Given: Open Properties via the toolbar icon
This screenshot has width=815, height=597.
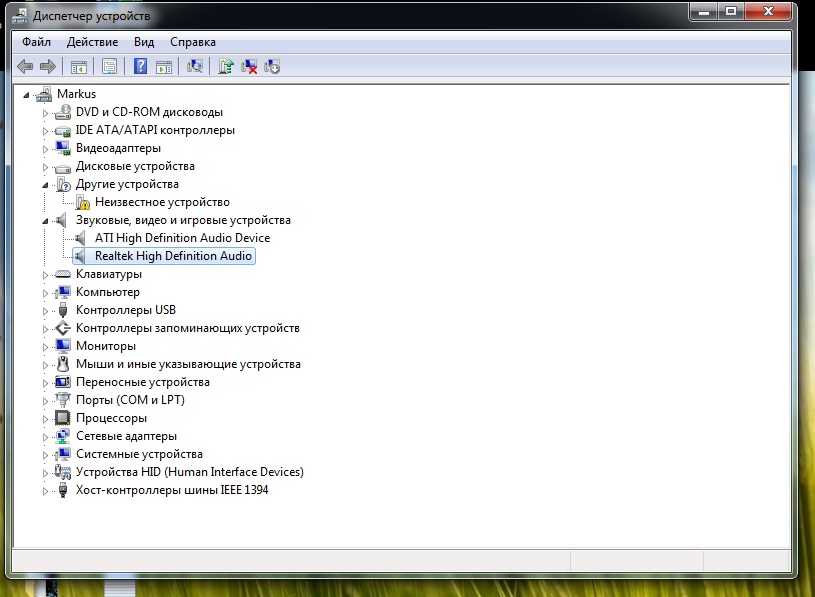Looking at the screenshot, I should coord(109,66).
